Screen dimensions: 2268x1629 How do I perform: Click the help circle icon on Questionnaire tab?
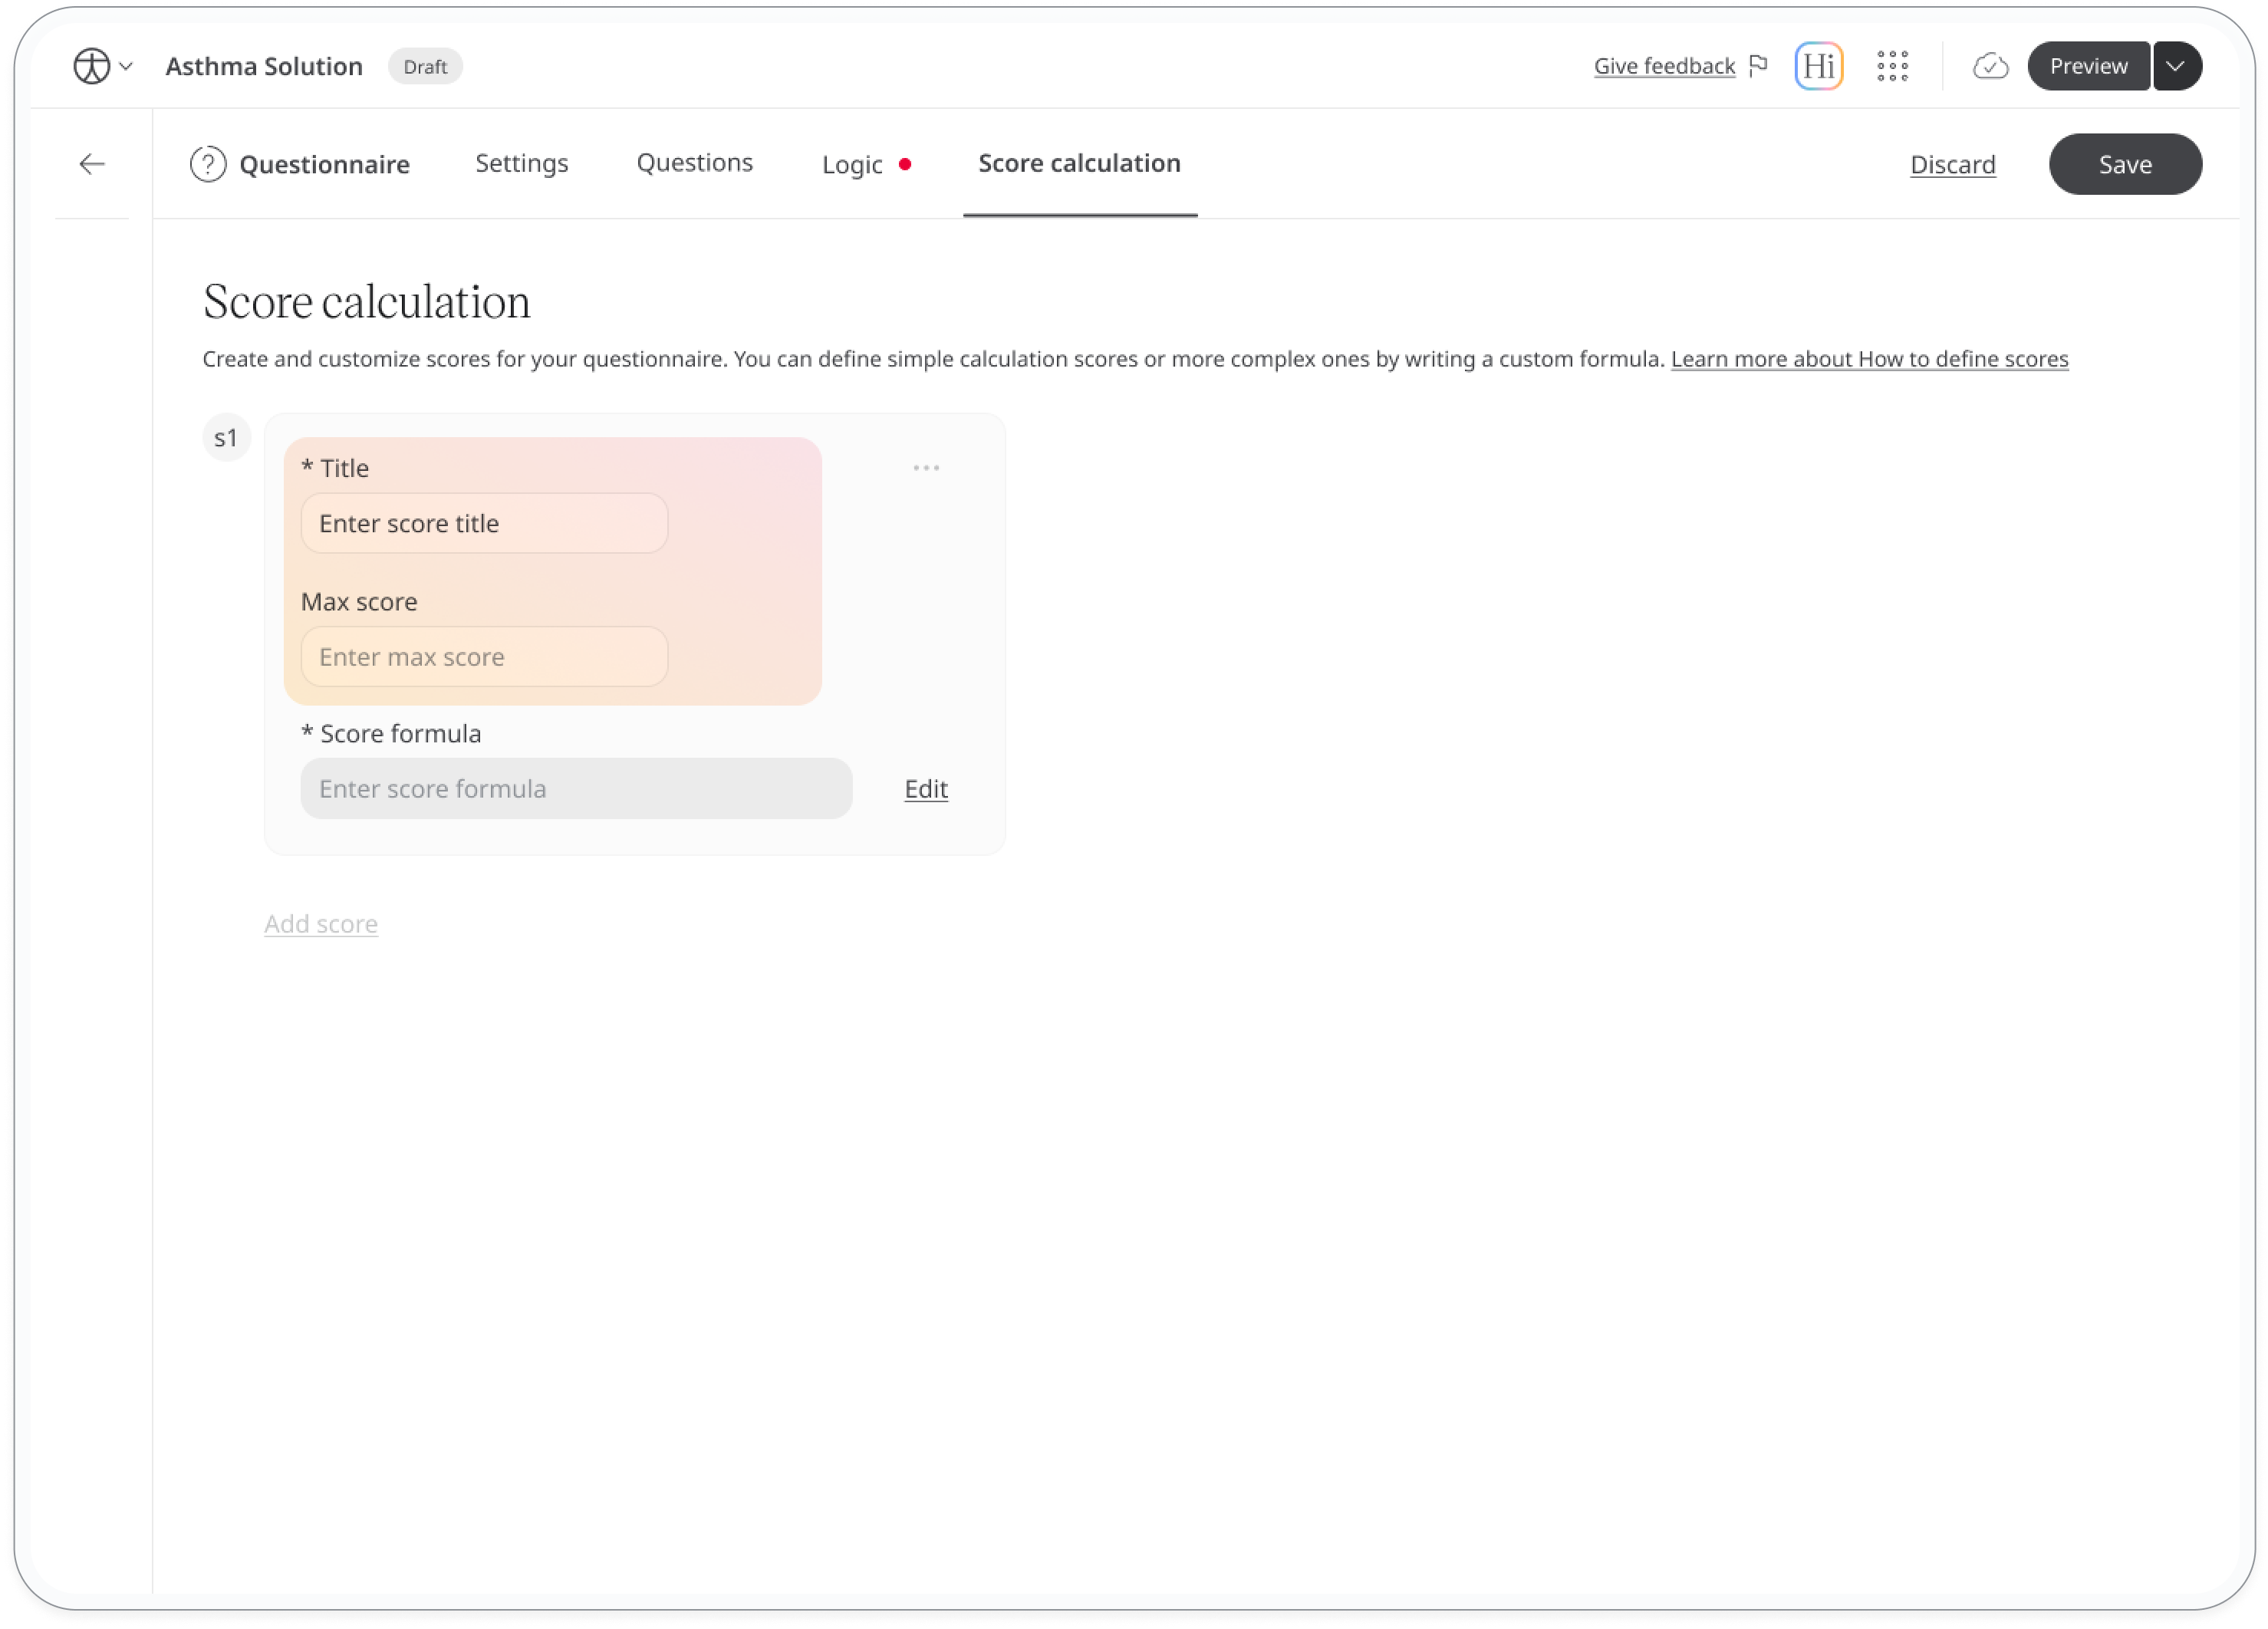[x=208, y=162]
